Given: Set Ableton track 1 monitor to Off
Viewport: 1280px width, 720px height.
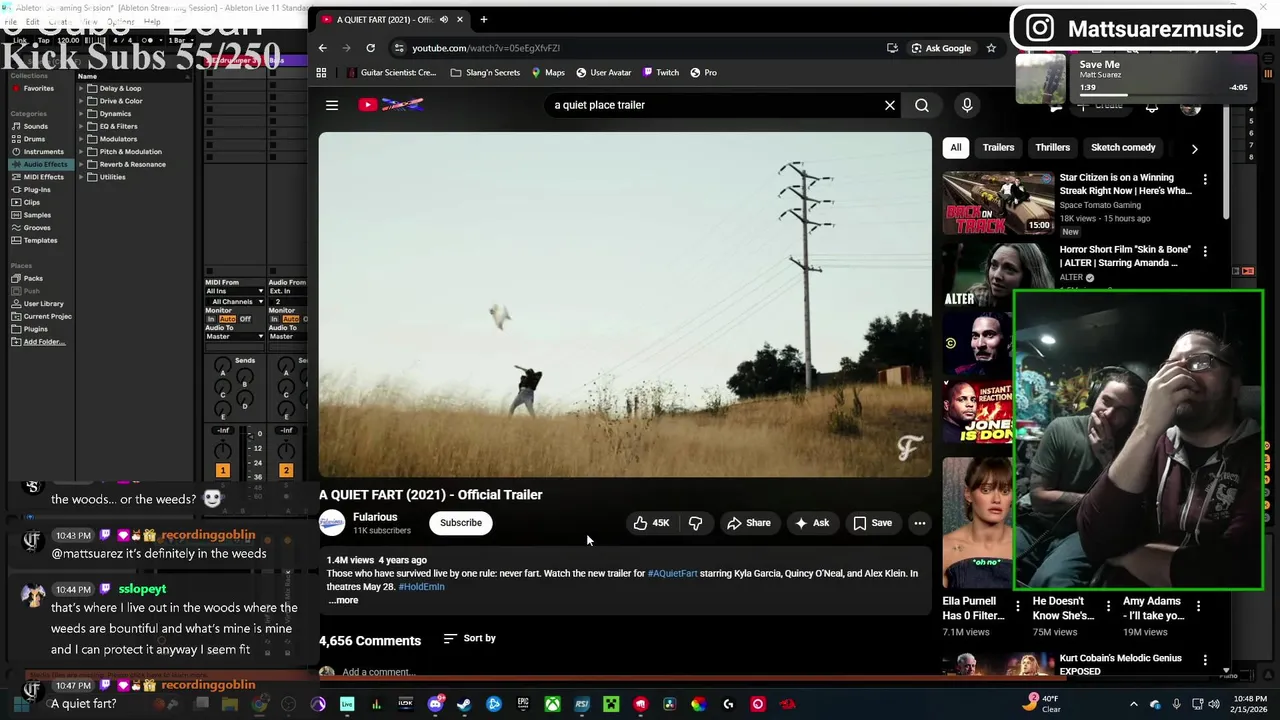Looking at the screenshot, I should pos(245,319).
